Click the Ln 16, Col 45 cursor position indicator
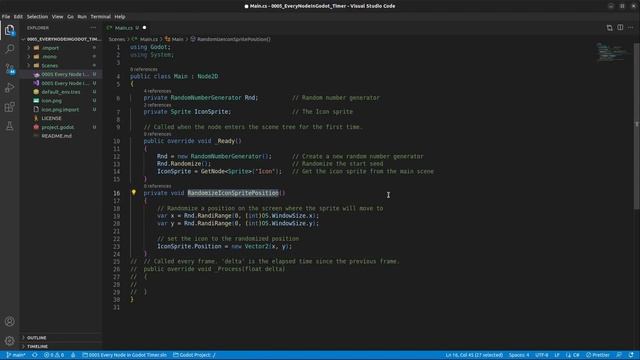640x360 pixels. click(474, 355)
